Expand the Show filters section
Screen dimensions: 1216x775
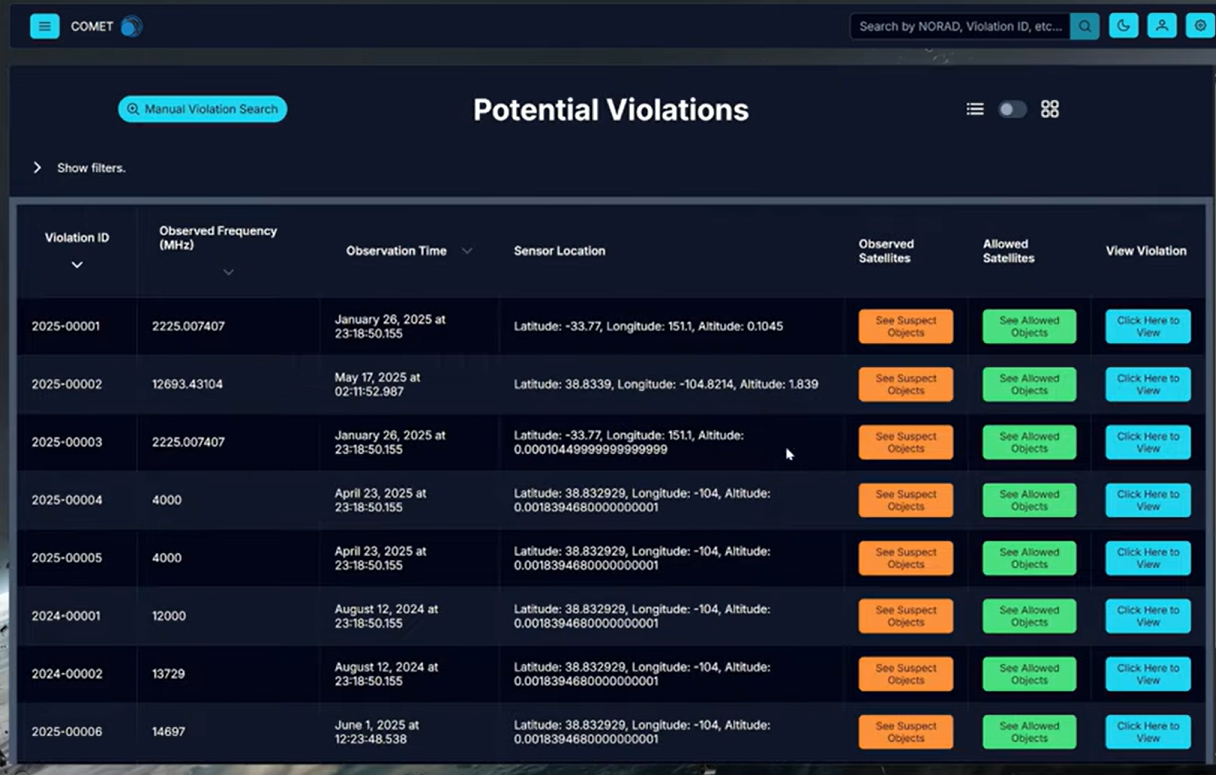coord(38,168)
